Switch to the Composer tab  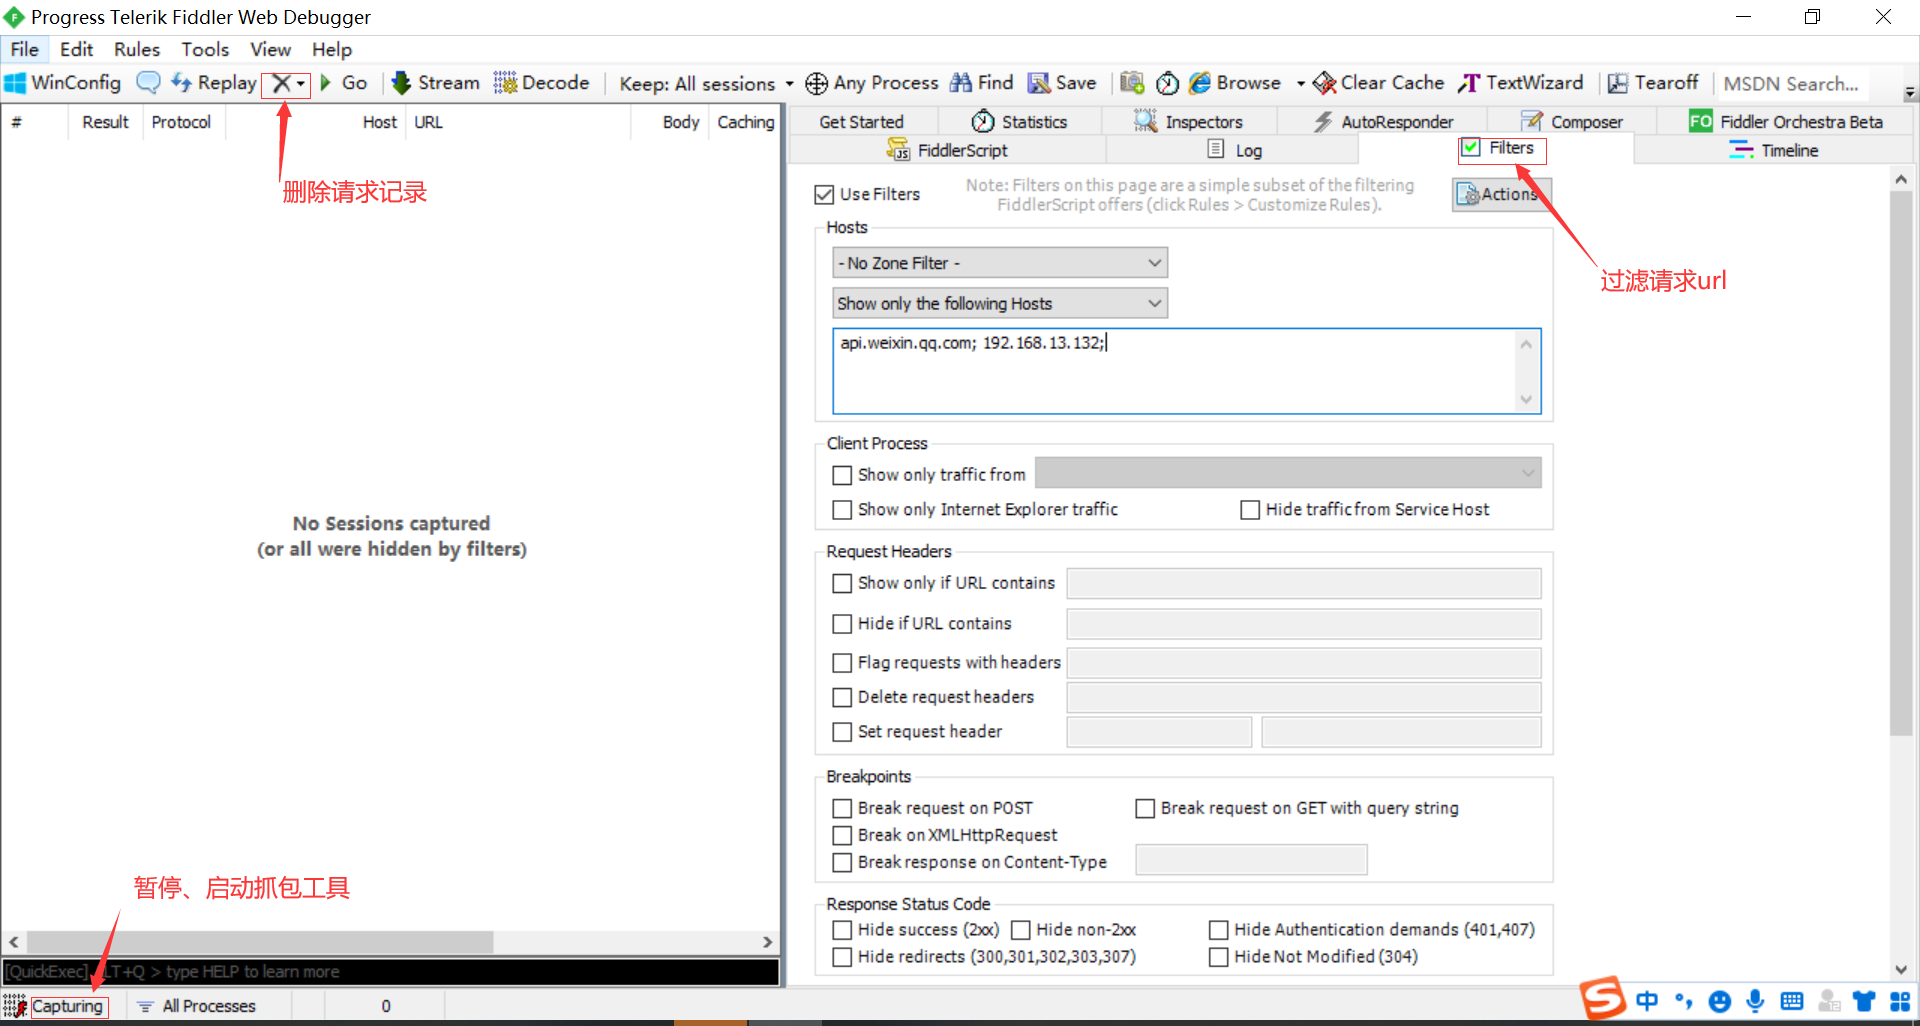point(1572,121)
